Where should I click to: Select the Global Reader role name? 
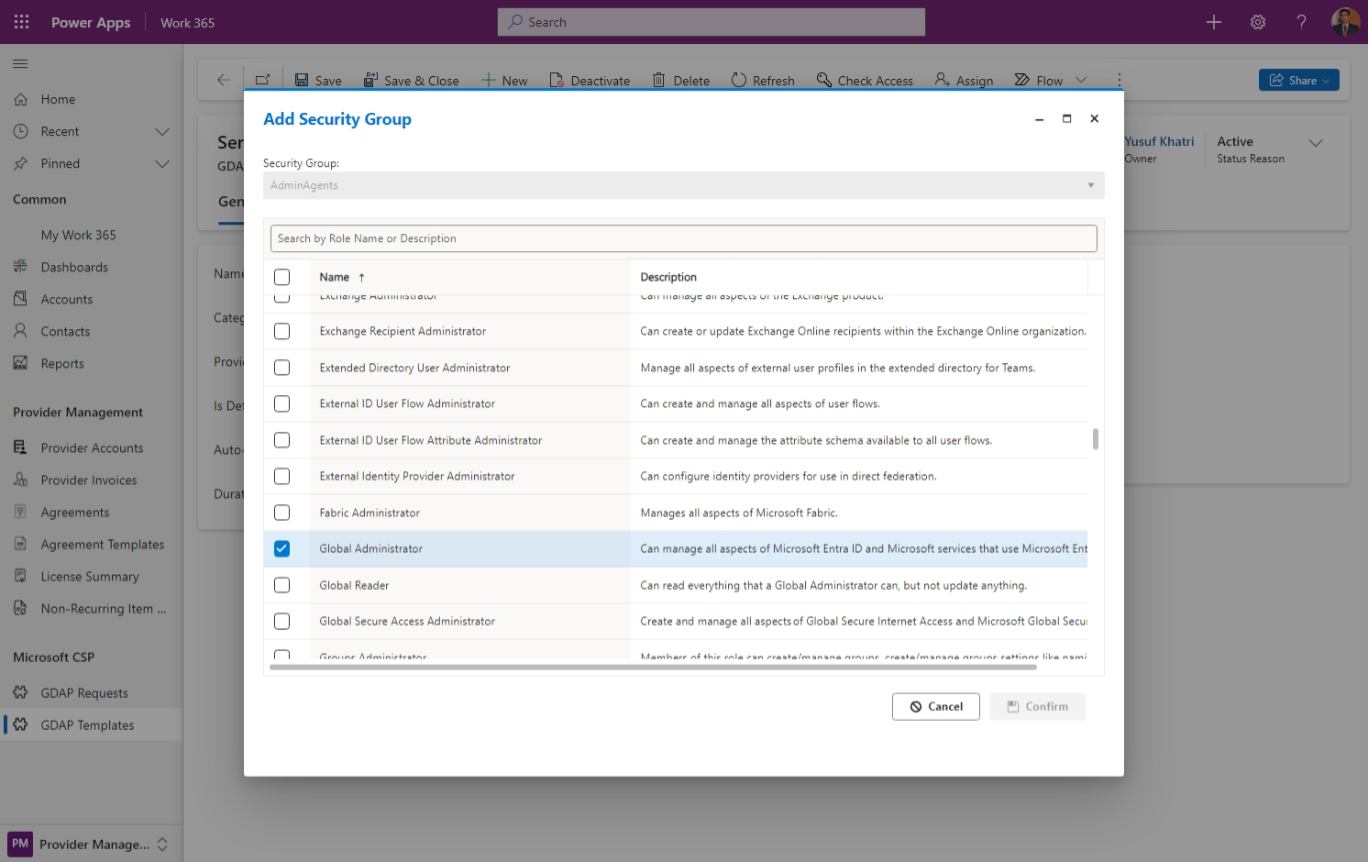(x=354, y=585)
